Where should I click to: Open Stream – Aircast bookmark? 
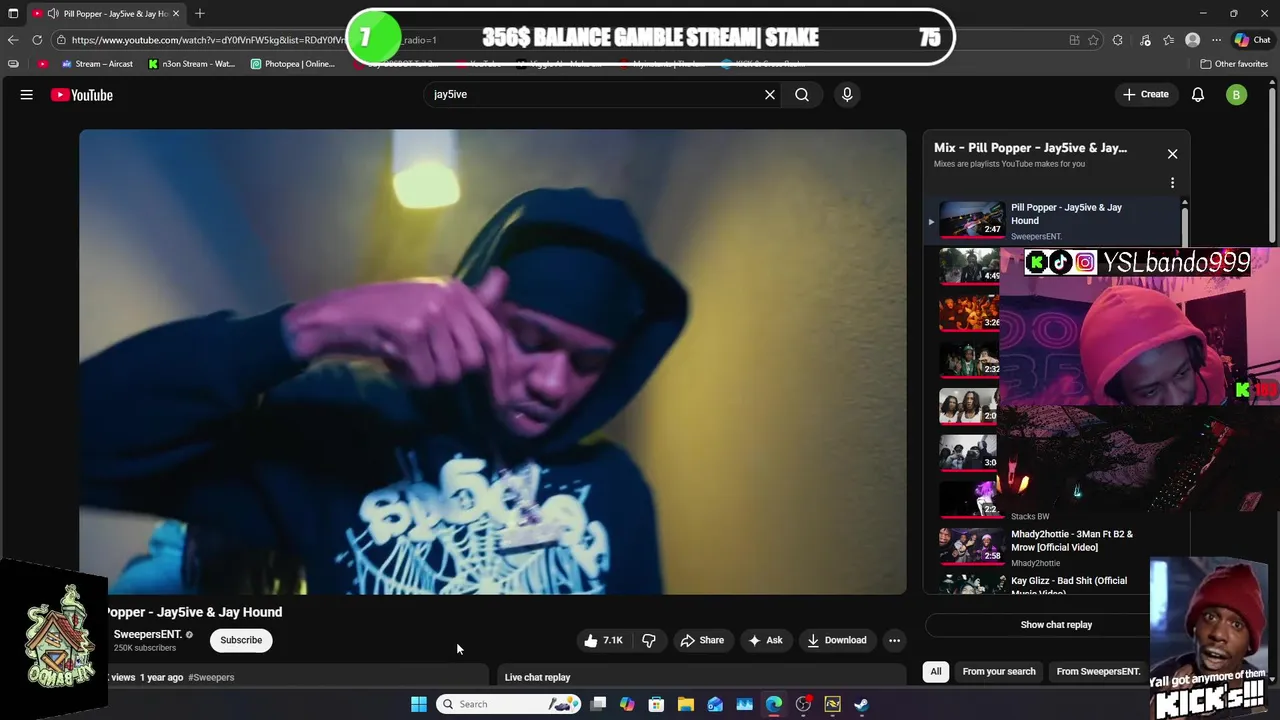point(96,64)
